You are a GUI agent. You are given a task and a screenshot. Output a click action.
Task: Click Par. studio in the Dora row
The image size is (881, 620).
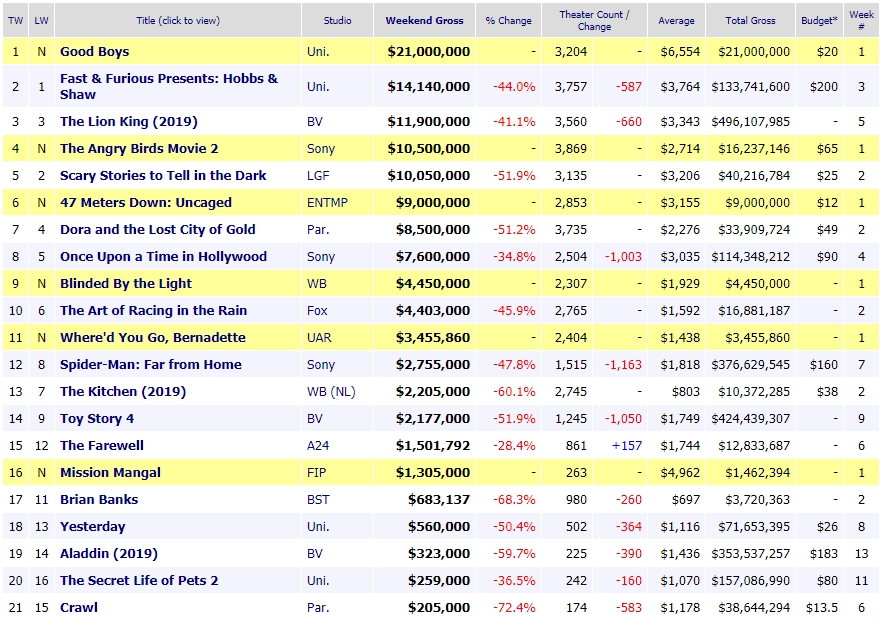click(x=318, y=230)
